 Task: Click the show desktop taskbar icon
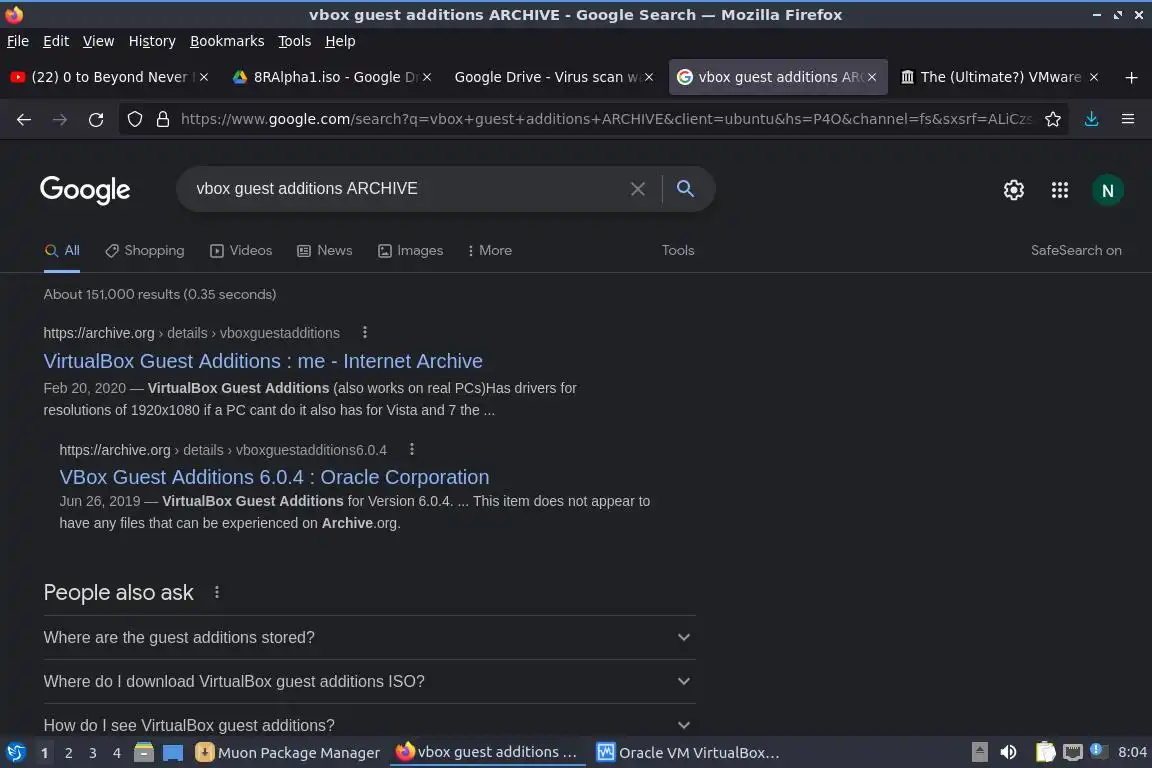(x=173, y=753)
